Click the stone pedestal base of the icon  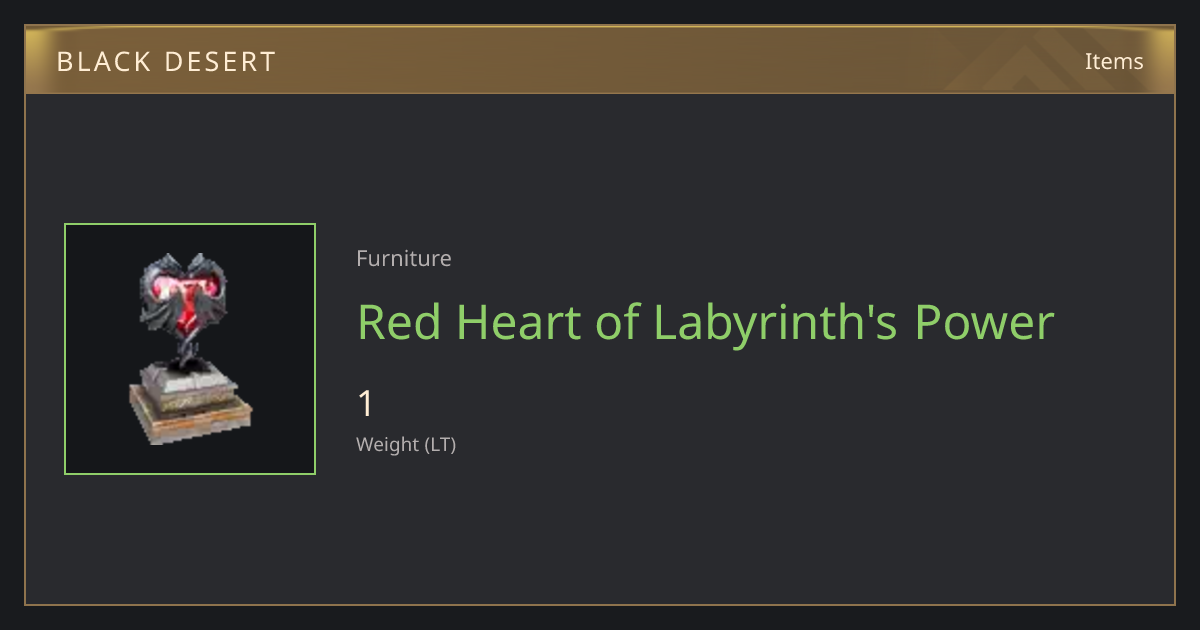click(x=190, y=404)
